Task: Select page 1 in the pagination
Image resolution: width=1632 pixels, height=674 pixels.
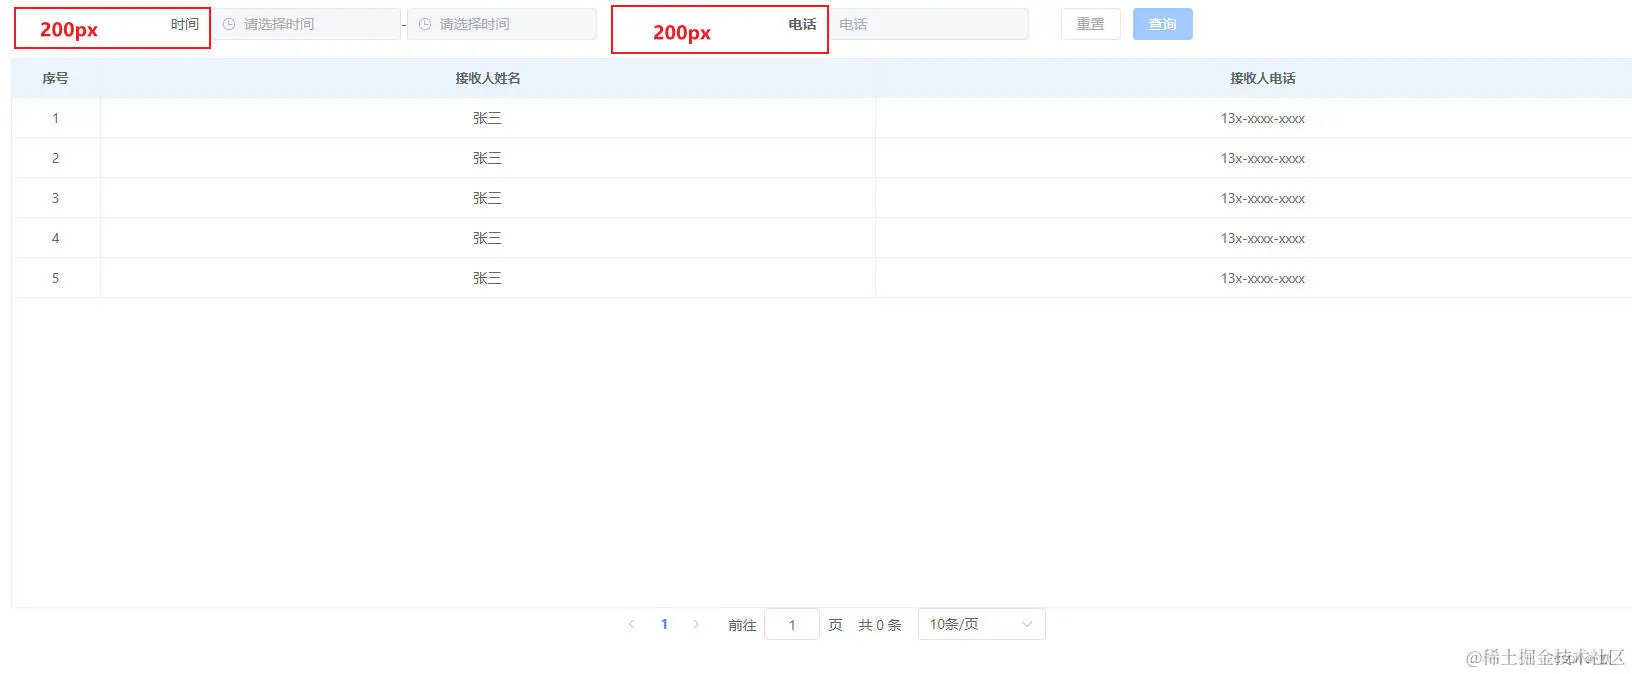Action: [x=664, y=624]
